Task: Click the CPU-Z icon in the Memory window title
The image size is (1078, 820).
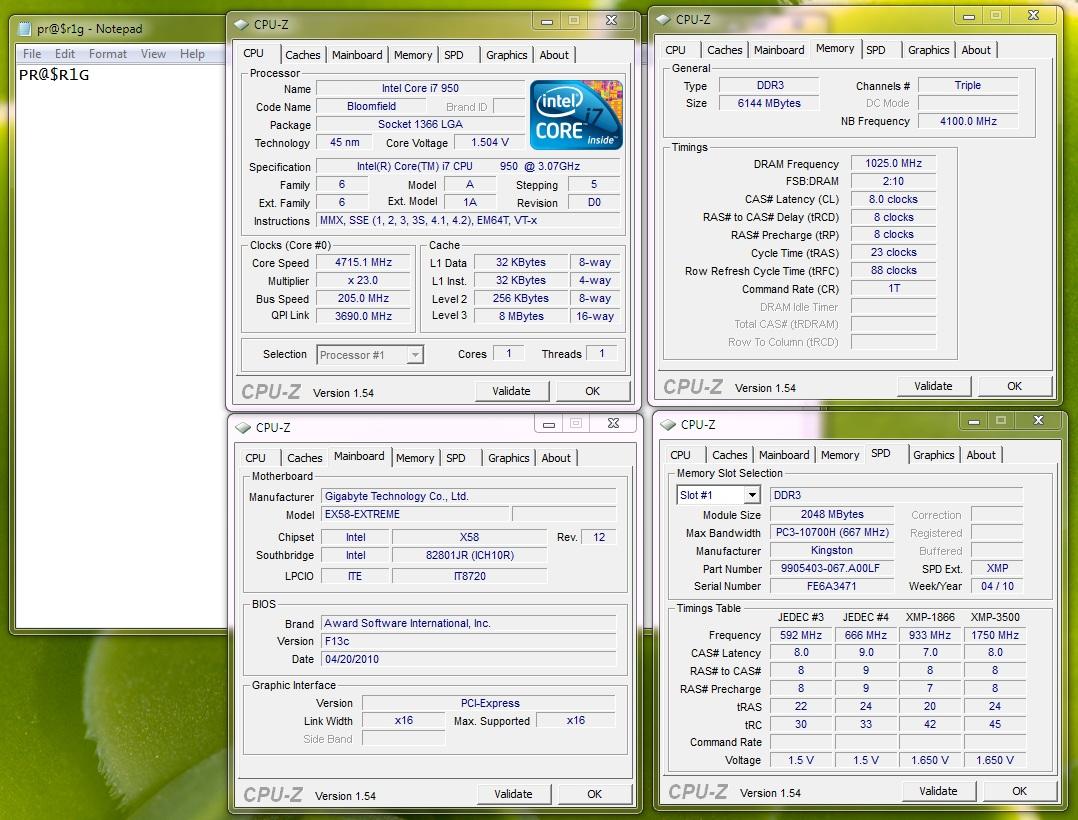Action: 663,19
